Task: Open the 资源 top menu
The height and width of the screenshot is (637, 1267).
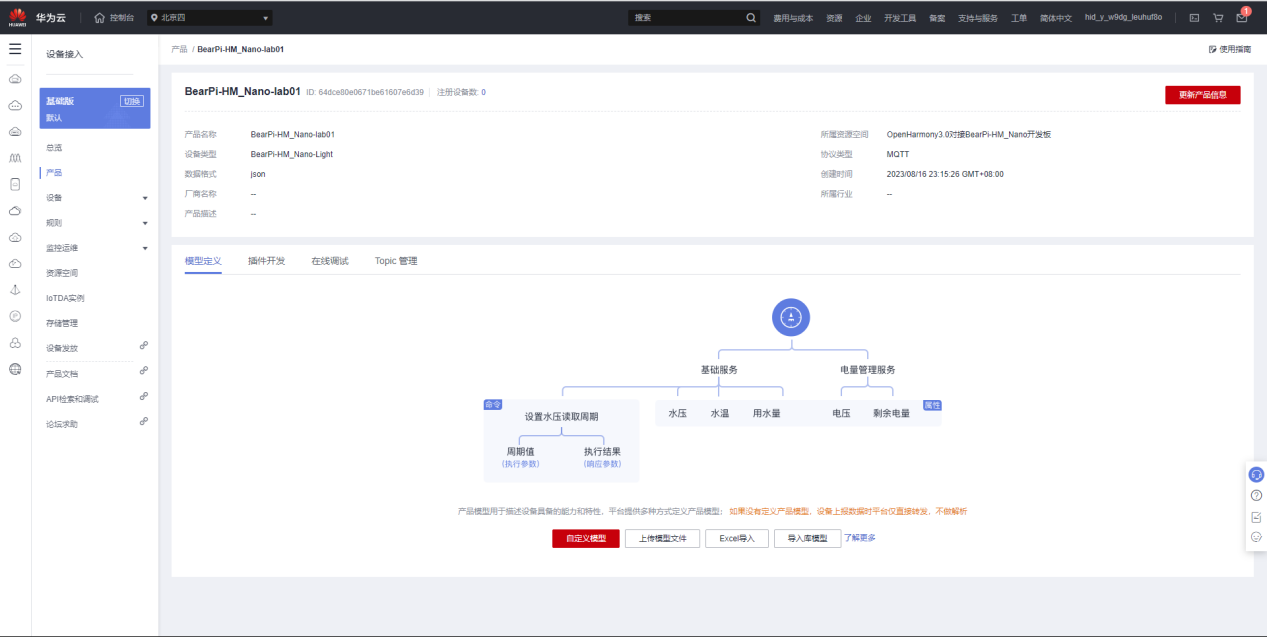Action: pyautogui.click(x=834, y=18)
